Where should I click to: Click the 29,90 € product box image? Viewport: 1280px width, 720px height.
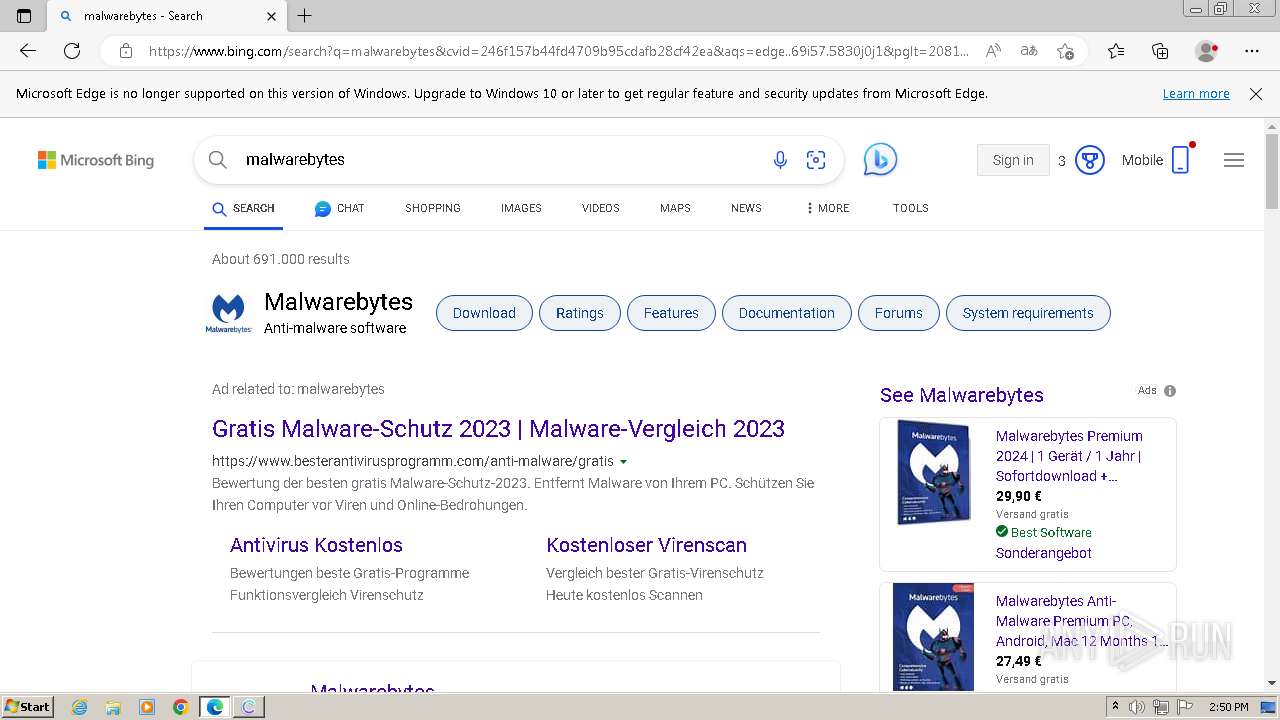point(934,473)
